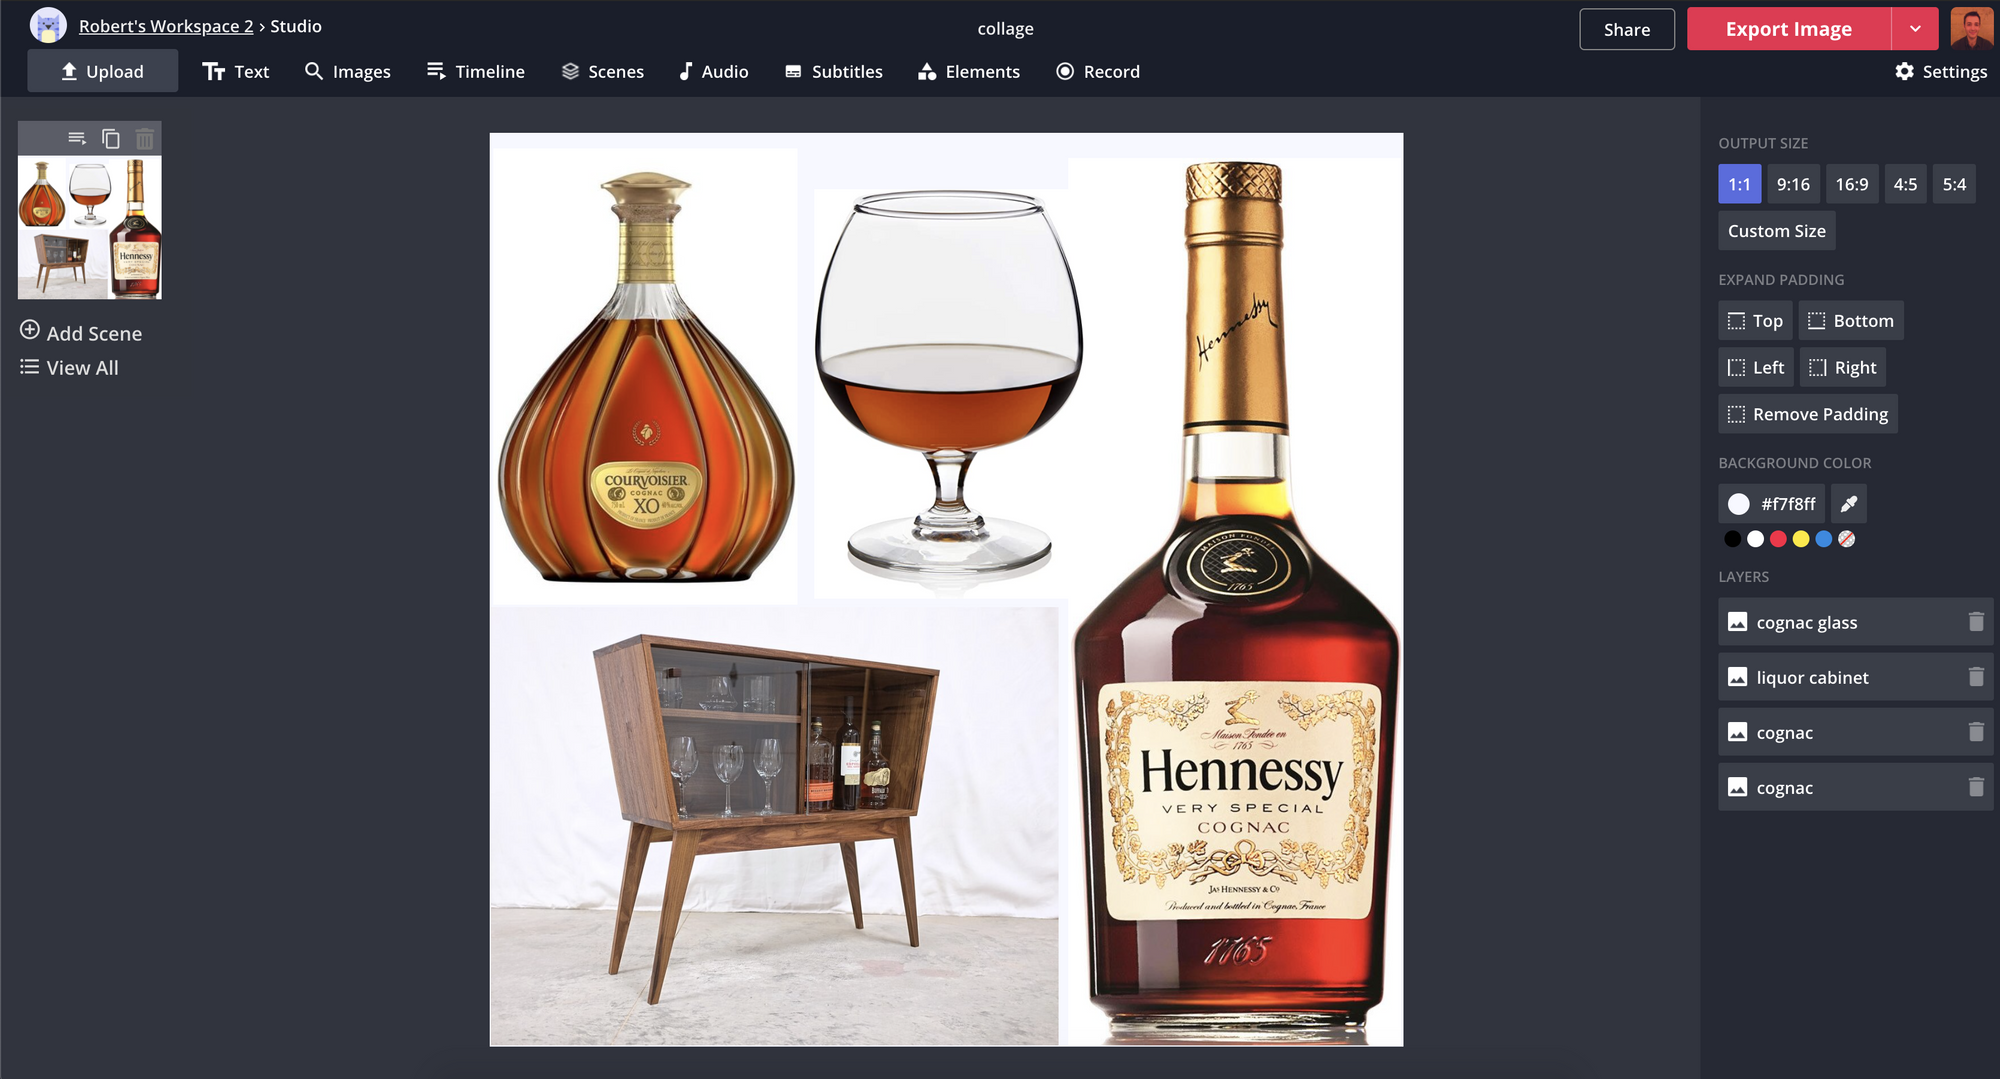The height and width of the screenshot is (1079, 2000).
Task: Click the workspace avatar icon
Action: (x=48, y=26)
